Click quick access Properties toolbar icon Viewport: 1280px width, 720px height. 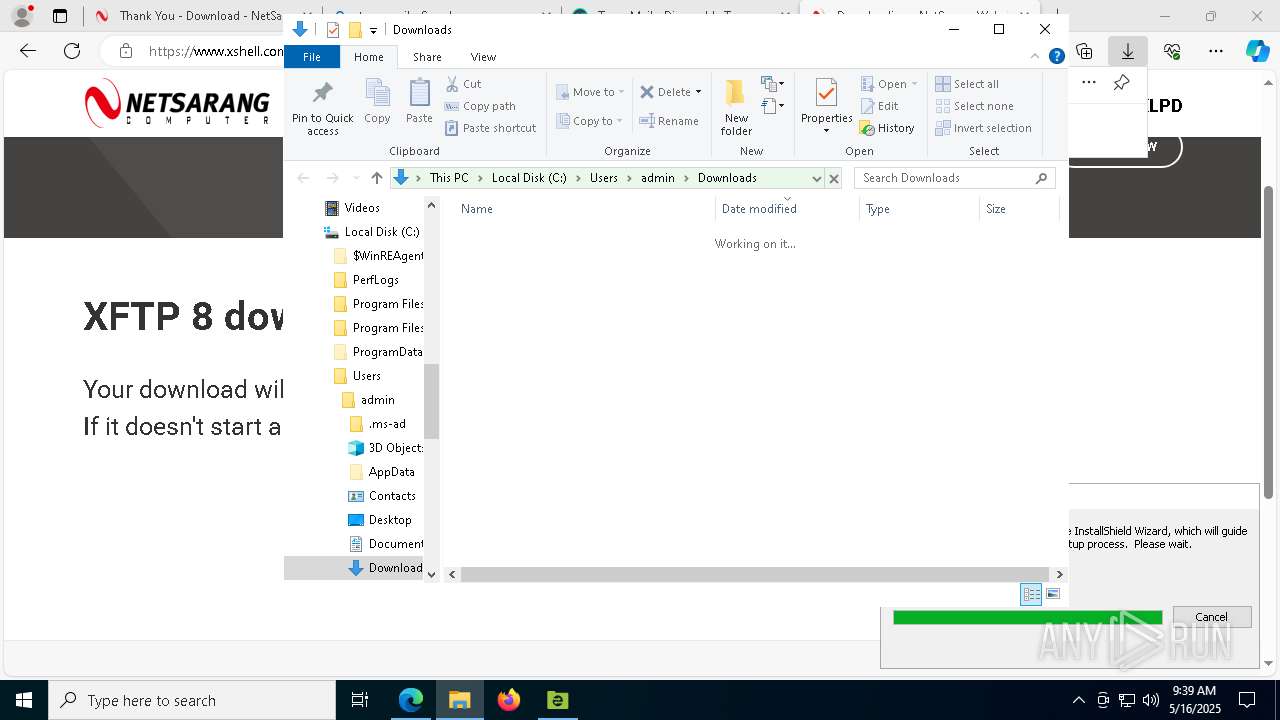tap(333, 30)
